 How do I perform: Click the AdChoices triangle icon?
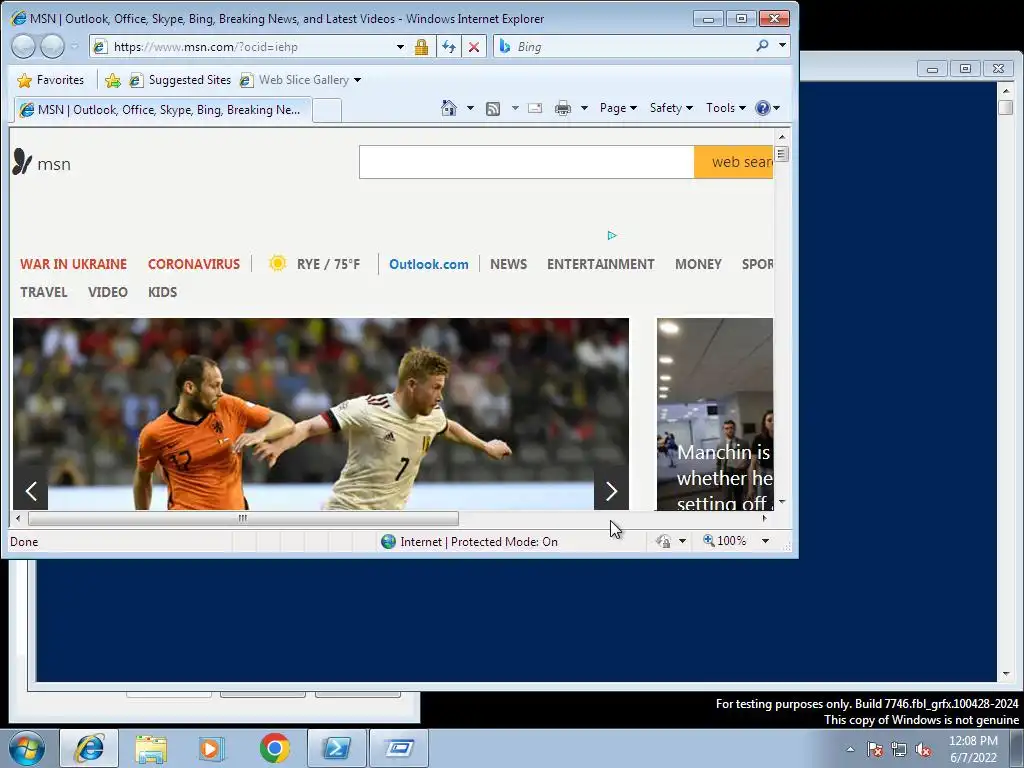click(612, 235)
